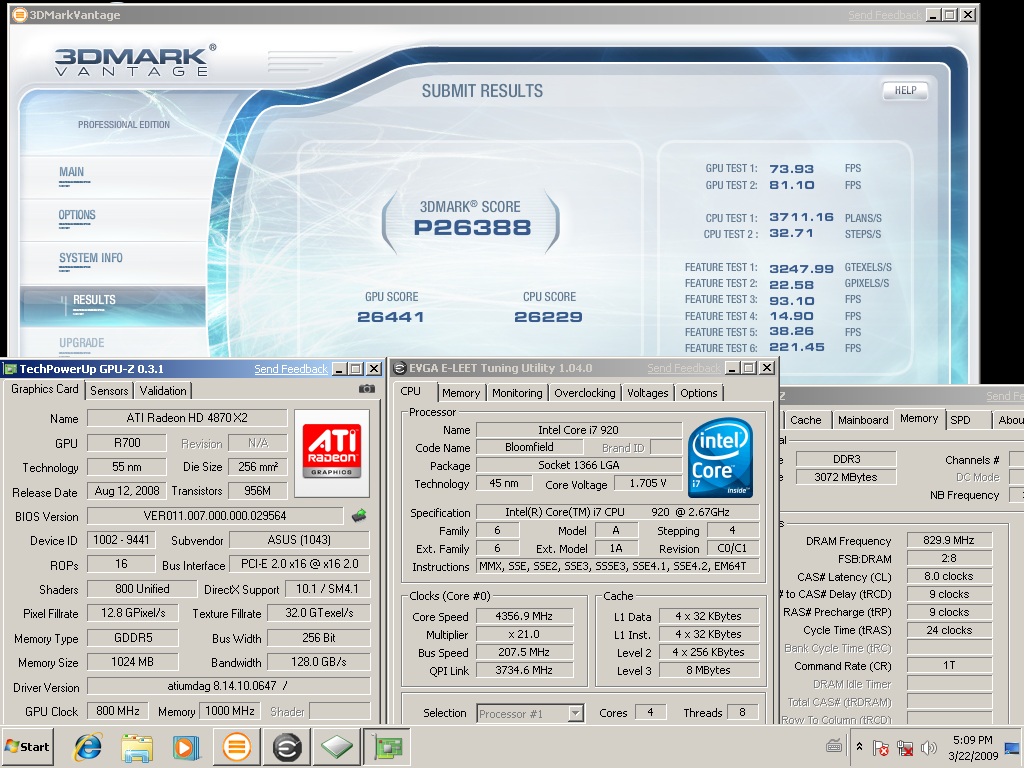The height and width of the screenshot is (768, 1025).
Task: Open the Processor #1 selection dropdown
Action: pyautogui.click(x=575, y=713)
